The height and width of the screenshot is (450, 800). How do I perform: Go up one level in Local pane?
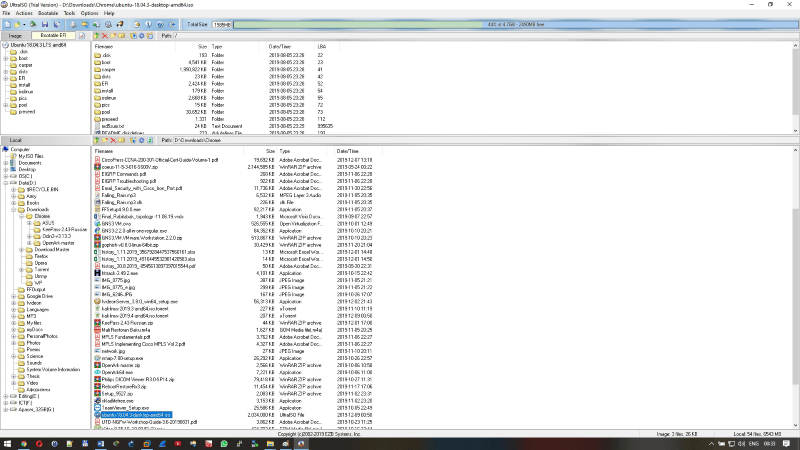(96, 140)
